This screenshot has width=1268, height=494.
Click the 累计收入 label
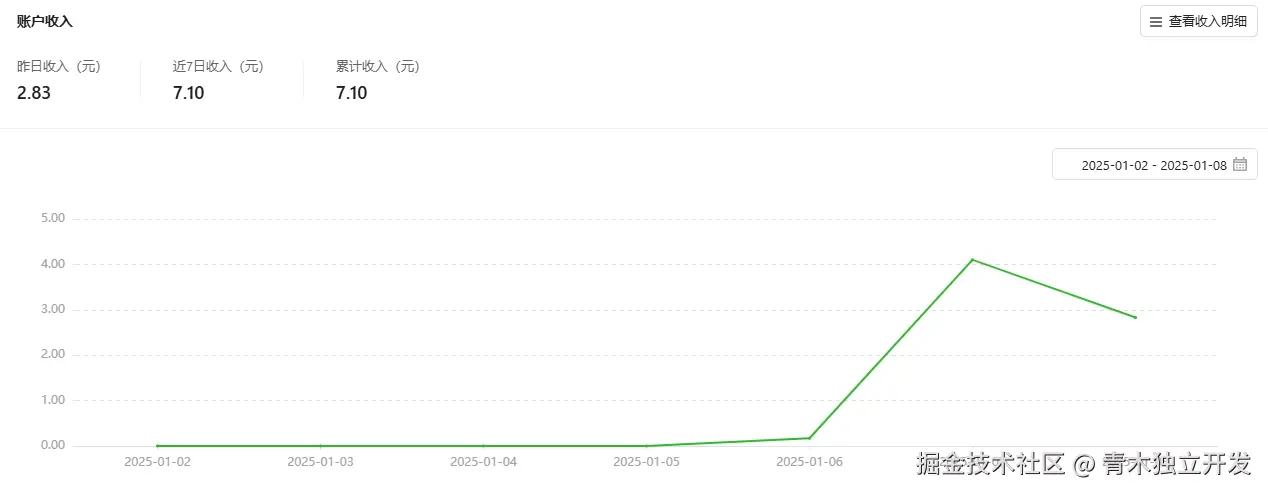(x=378, y=66)
